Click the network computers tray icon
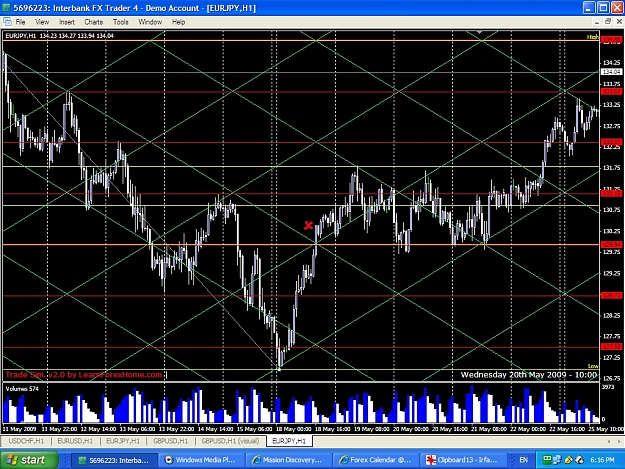 (x=556, y=460)
